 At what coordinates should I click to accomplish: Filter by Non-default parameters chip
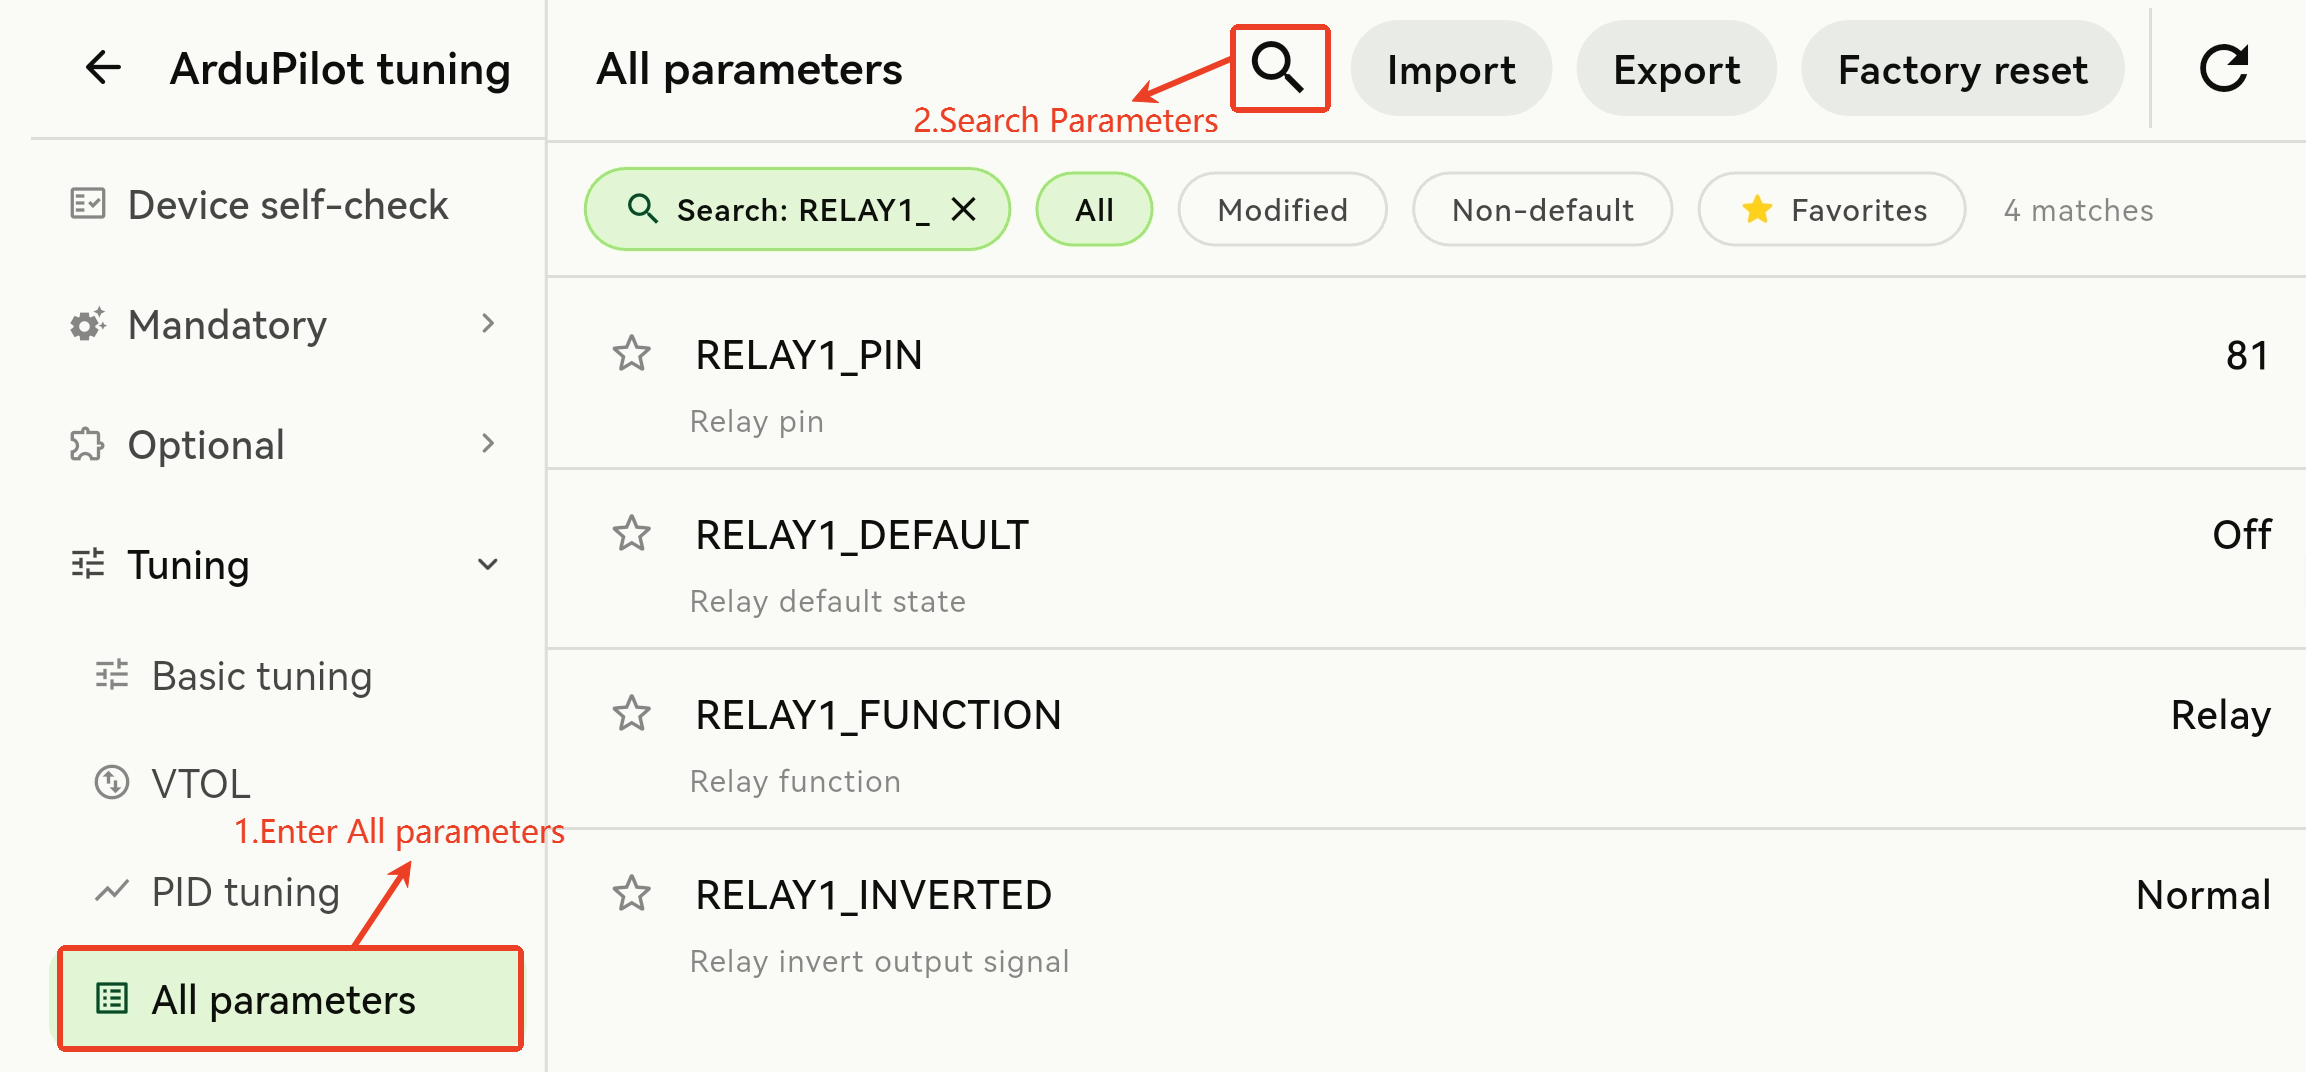point(1542,210)
